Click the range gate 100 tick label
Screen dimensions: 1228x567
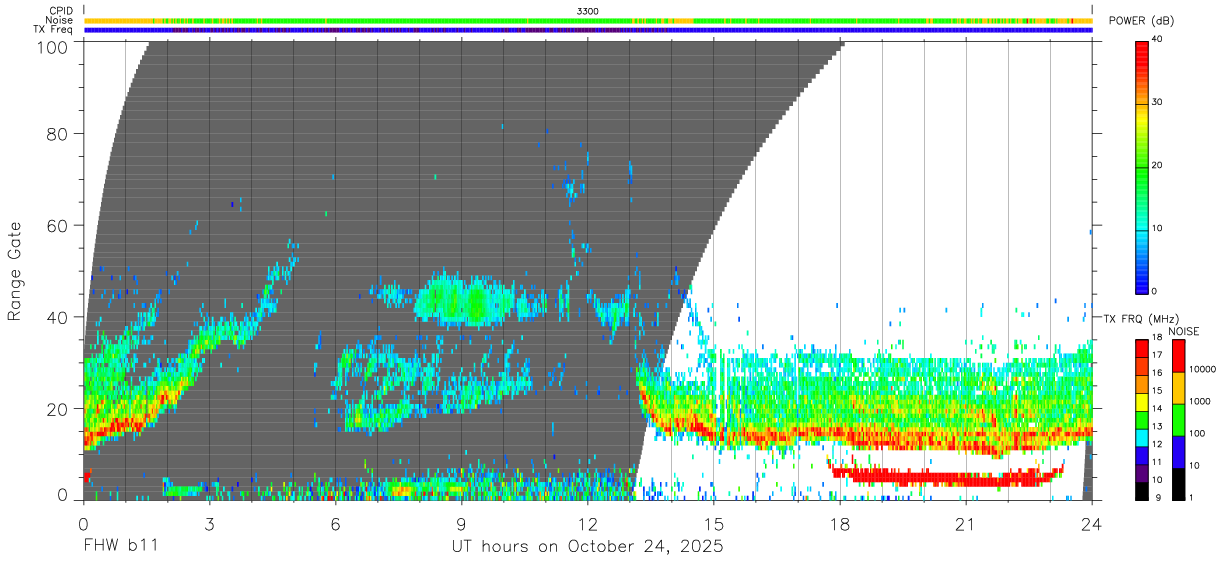click(x=53, y=47)
